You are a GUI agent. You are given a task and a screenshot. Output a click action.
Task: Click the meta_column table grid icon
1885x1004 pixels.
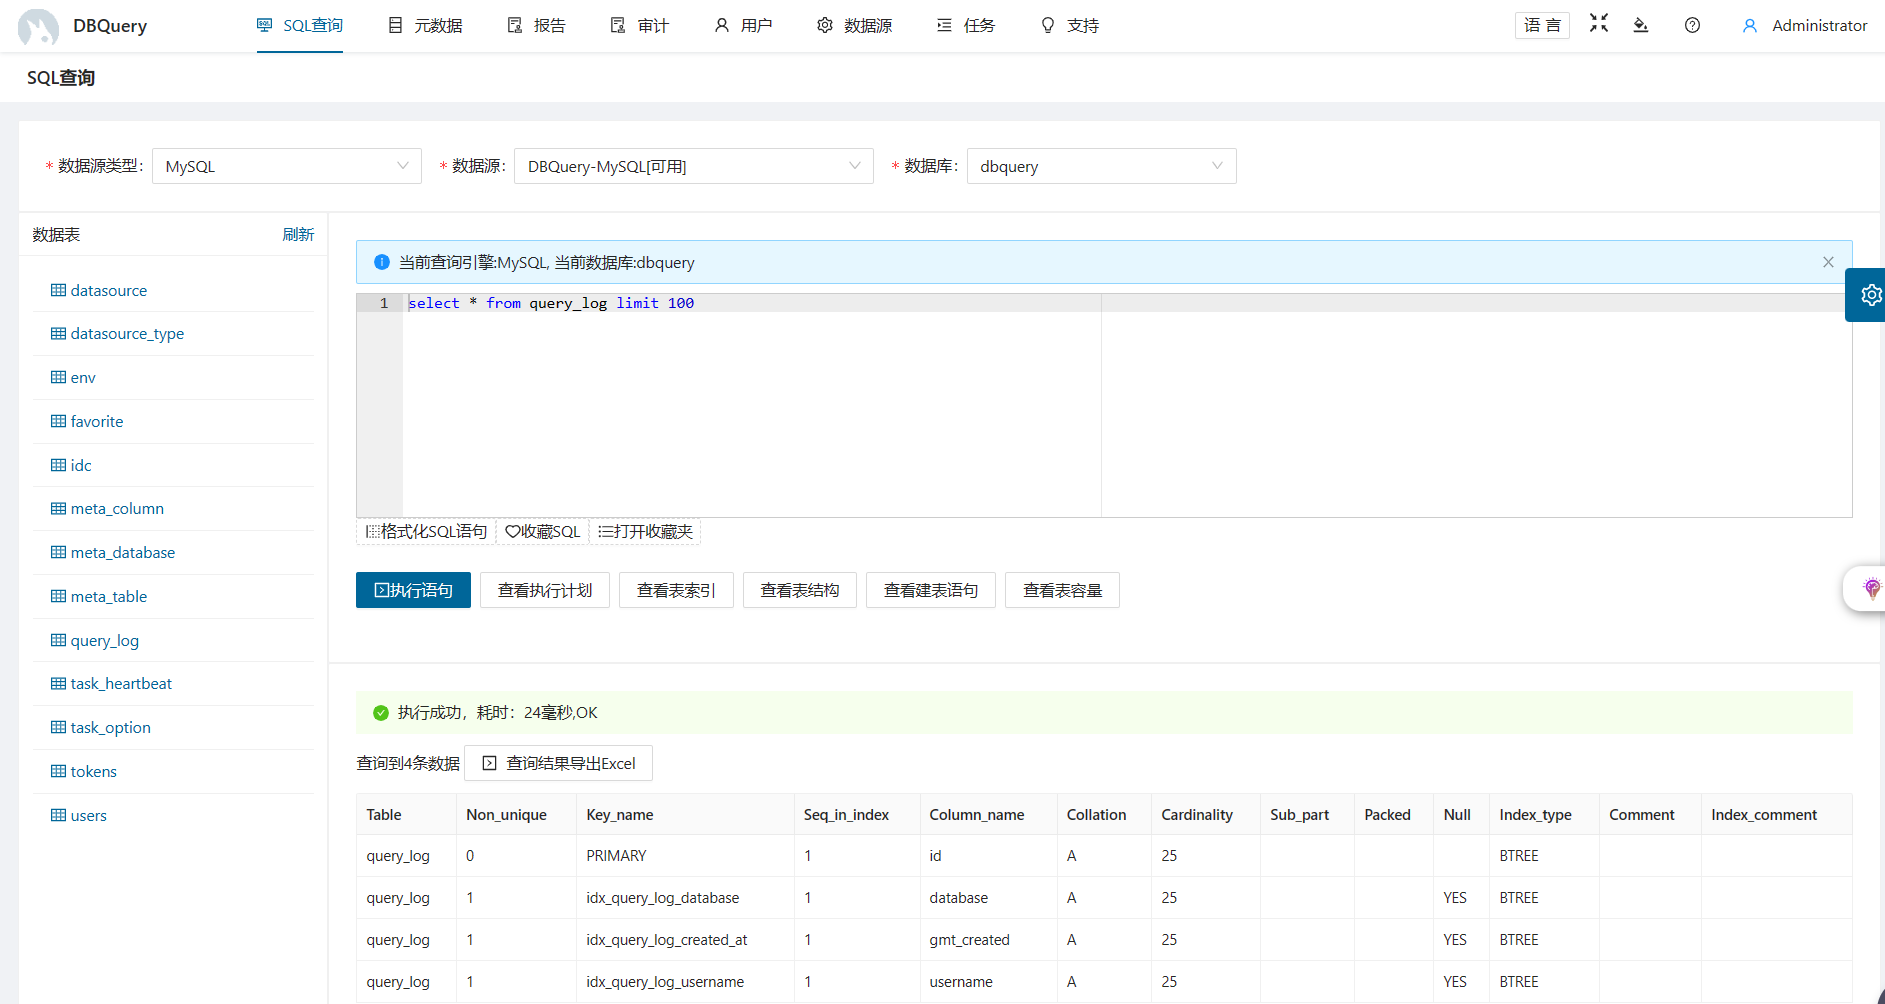(x=58, y=508)
